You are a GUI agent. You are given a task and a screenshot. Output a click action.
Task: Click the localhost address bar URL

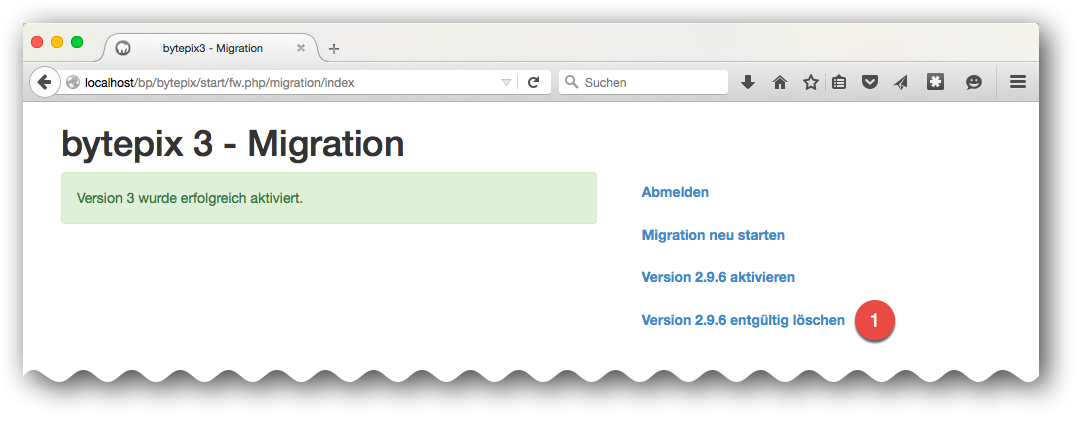[x=220, y=83]
